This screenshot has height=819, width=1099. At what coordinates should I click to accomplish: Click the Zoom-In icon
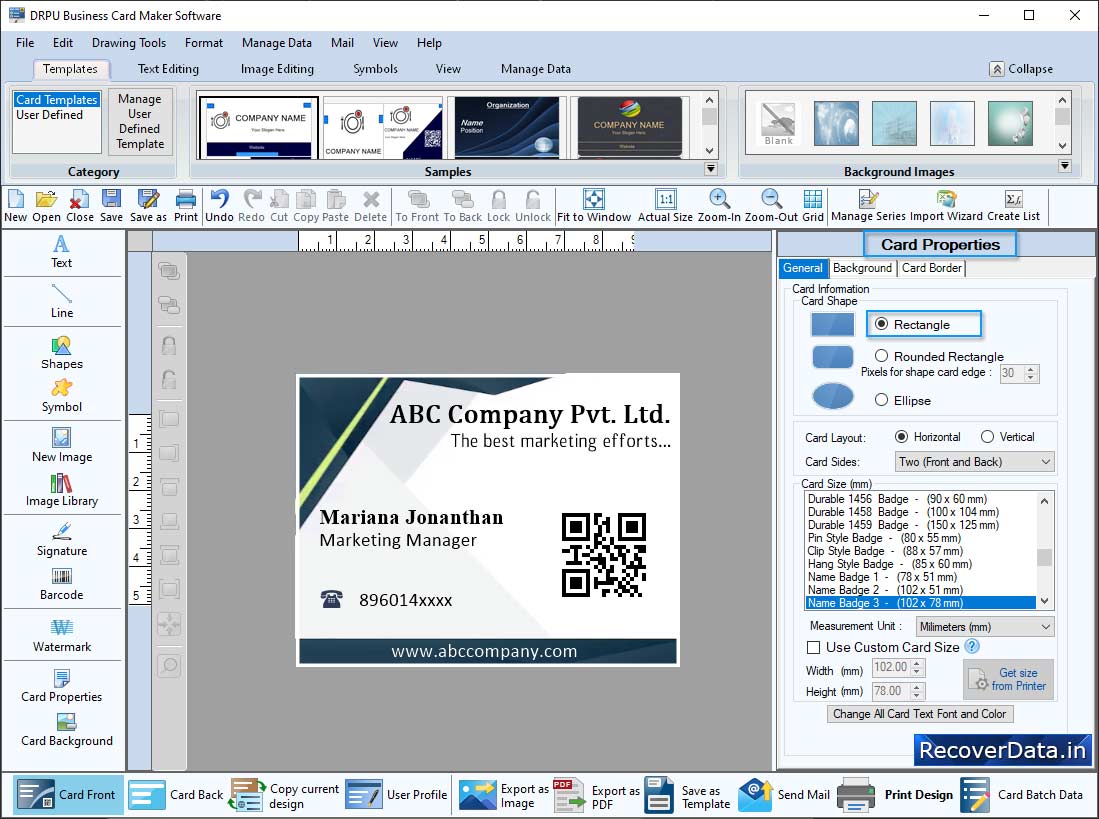(x=719, y=207)
